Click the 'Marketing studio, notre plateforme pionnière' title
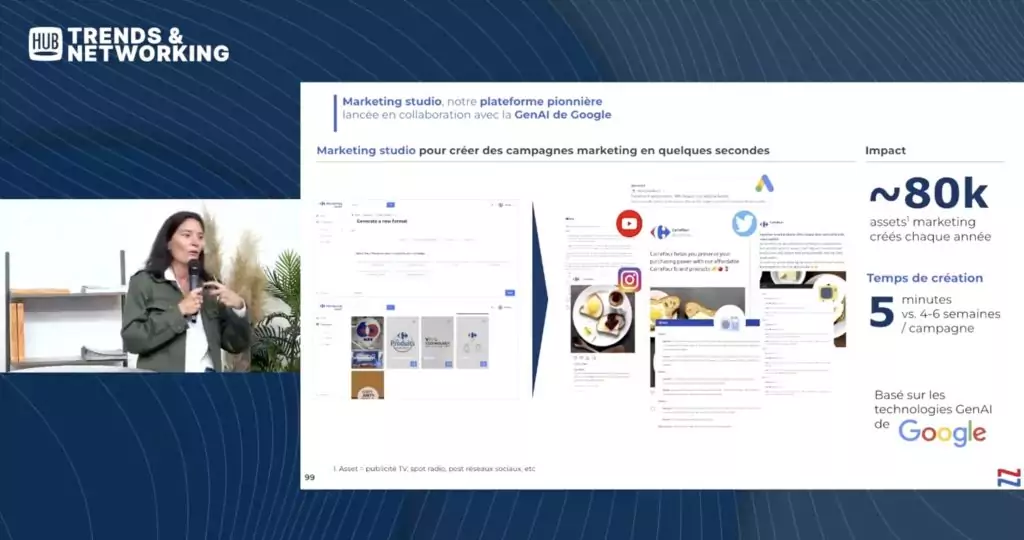 (x=472, y=101)
